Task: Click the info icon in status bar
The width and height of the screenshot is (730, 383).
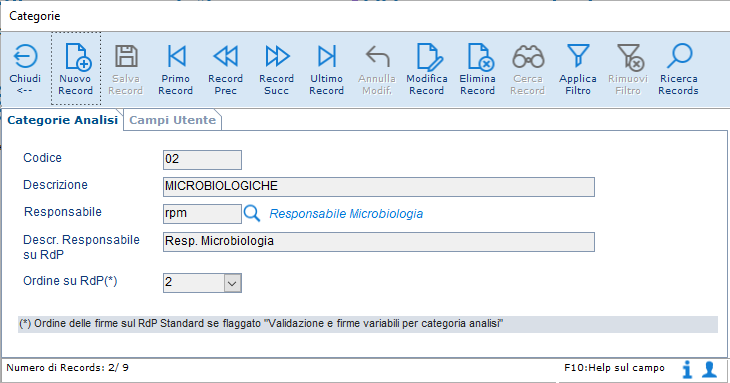Action: [687, 370]
